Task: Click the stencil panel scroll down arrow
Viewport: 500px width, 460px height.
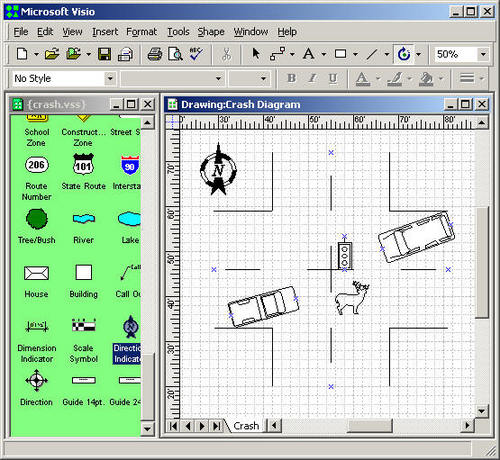Action: (147, 428)
